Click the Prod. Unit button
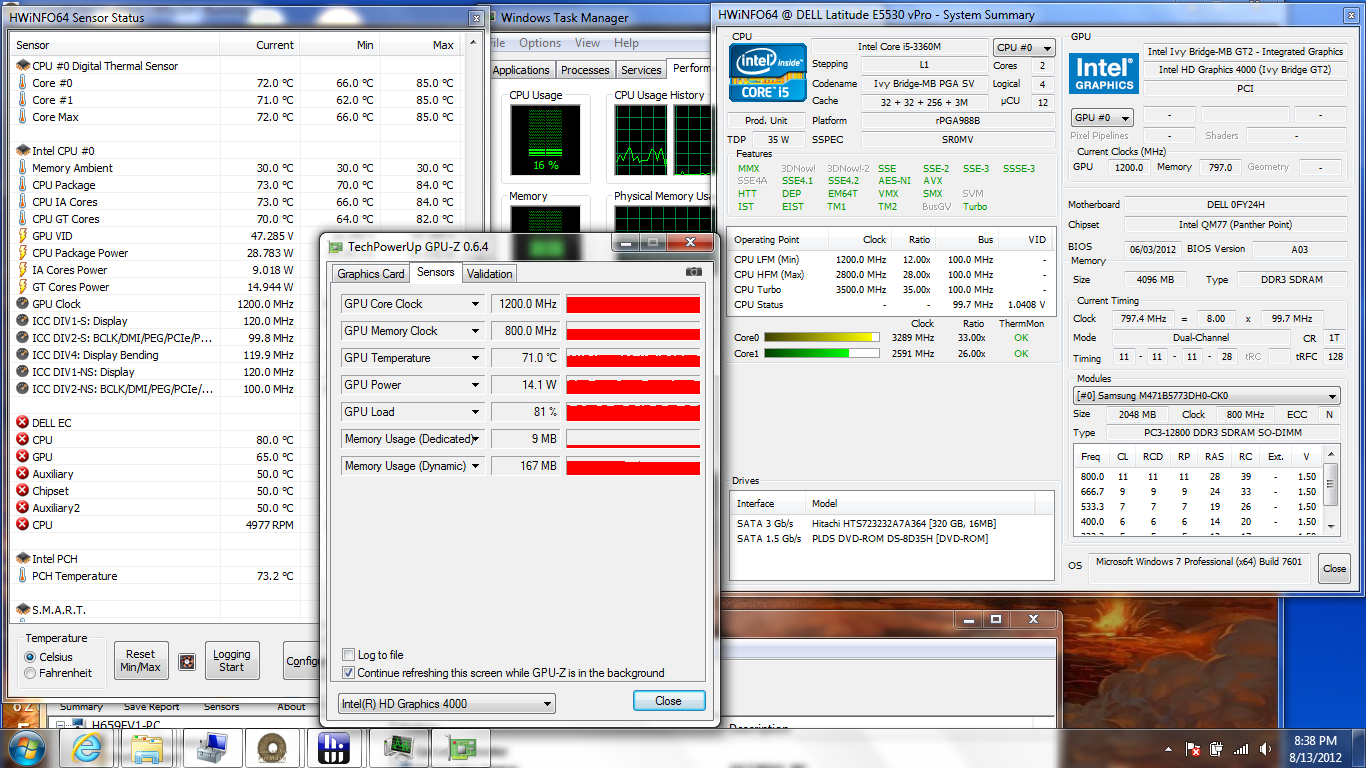 coord(766,121)
